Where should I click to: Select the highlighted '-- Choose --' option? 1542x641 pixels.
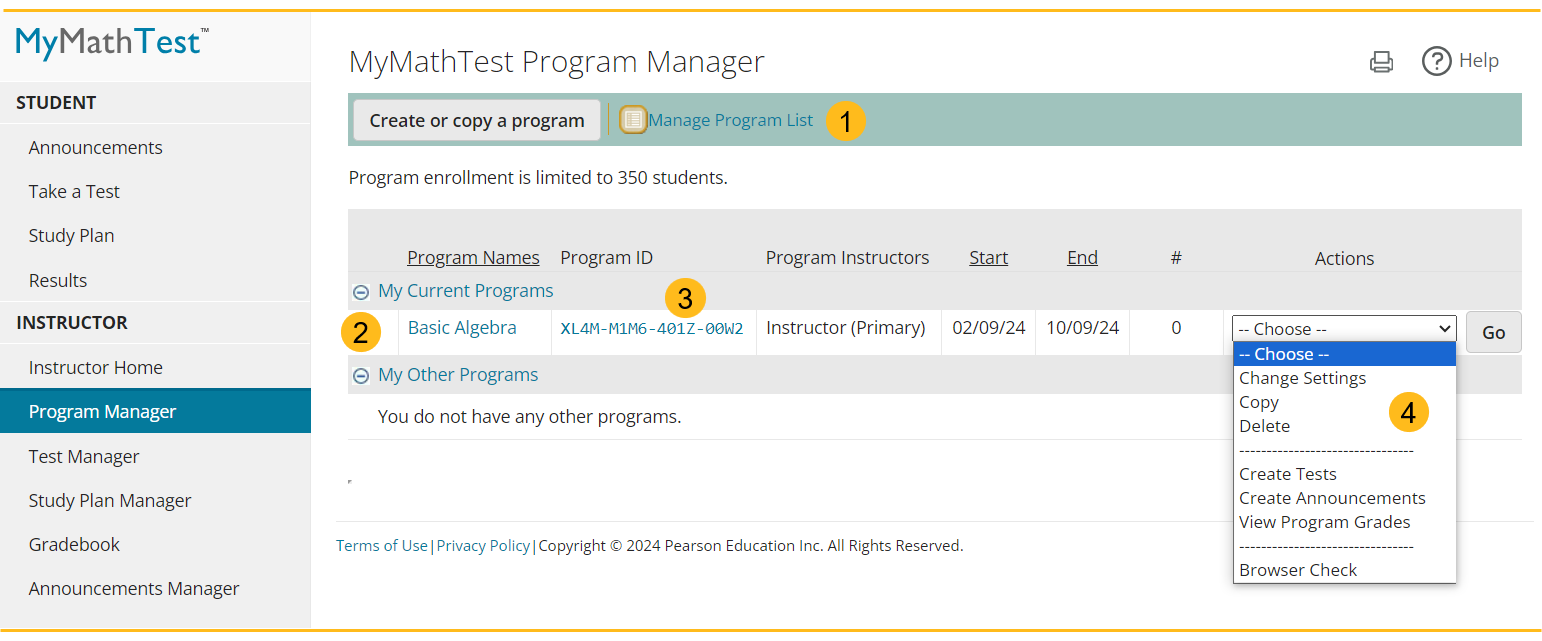tap(1344, 354)
